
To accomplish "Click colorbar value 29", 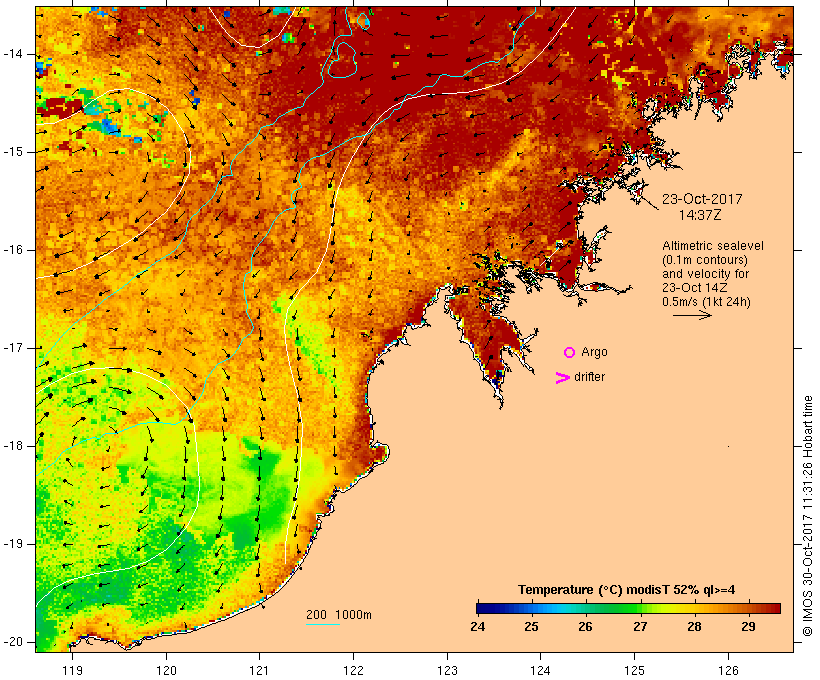I will [x=748, y=627].
